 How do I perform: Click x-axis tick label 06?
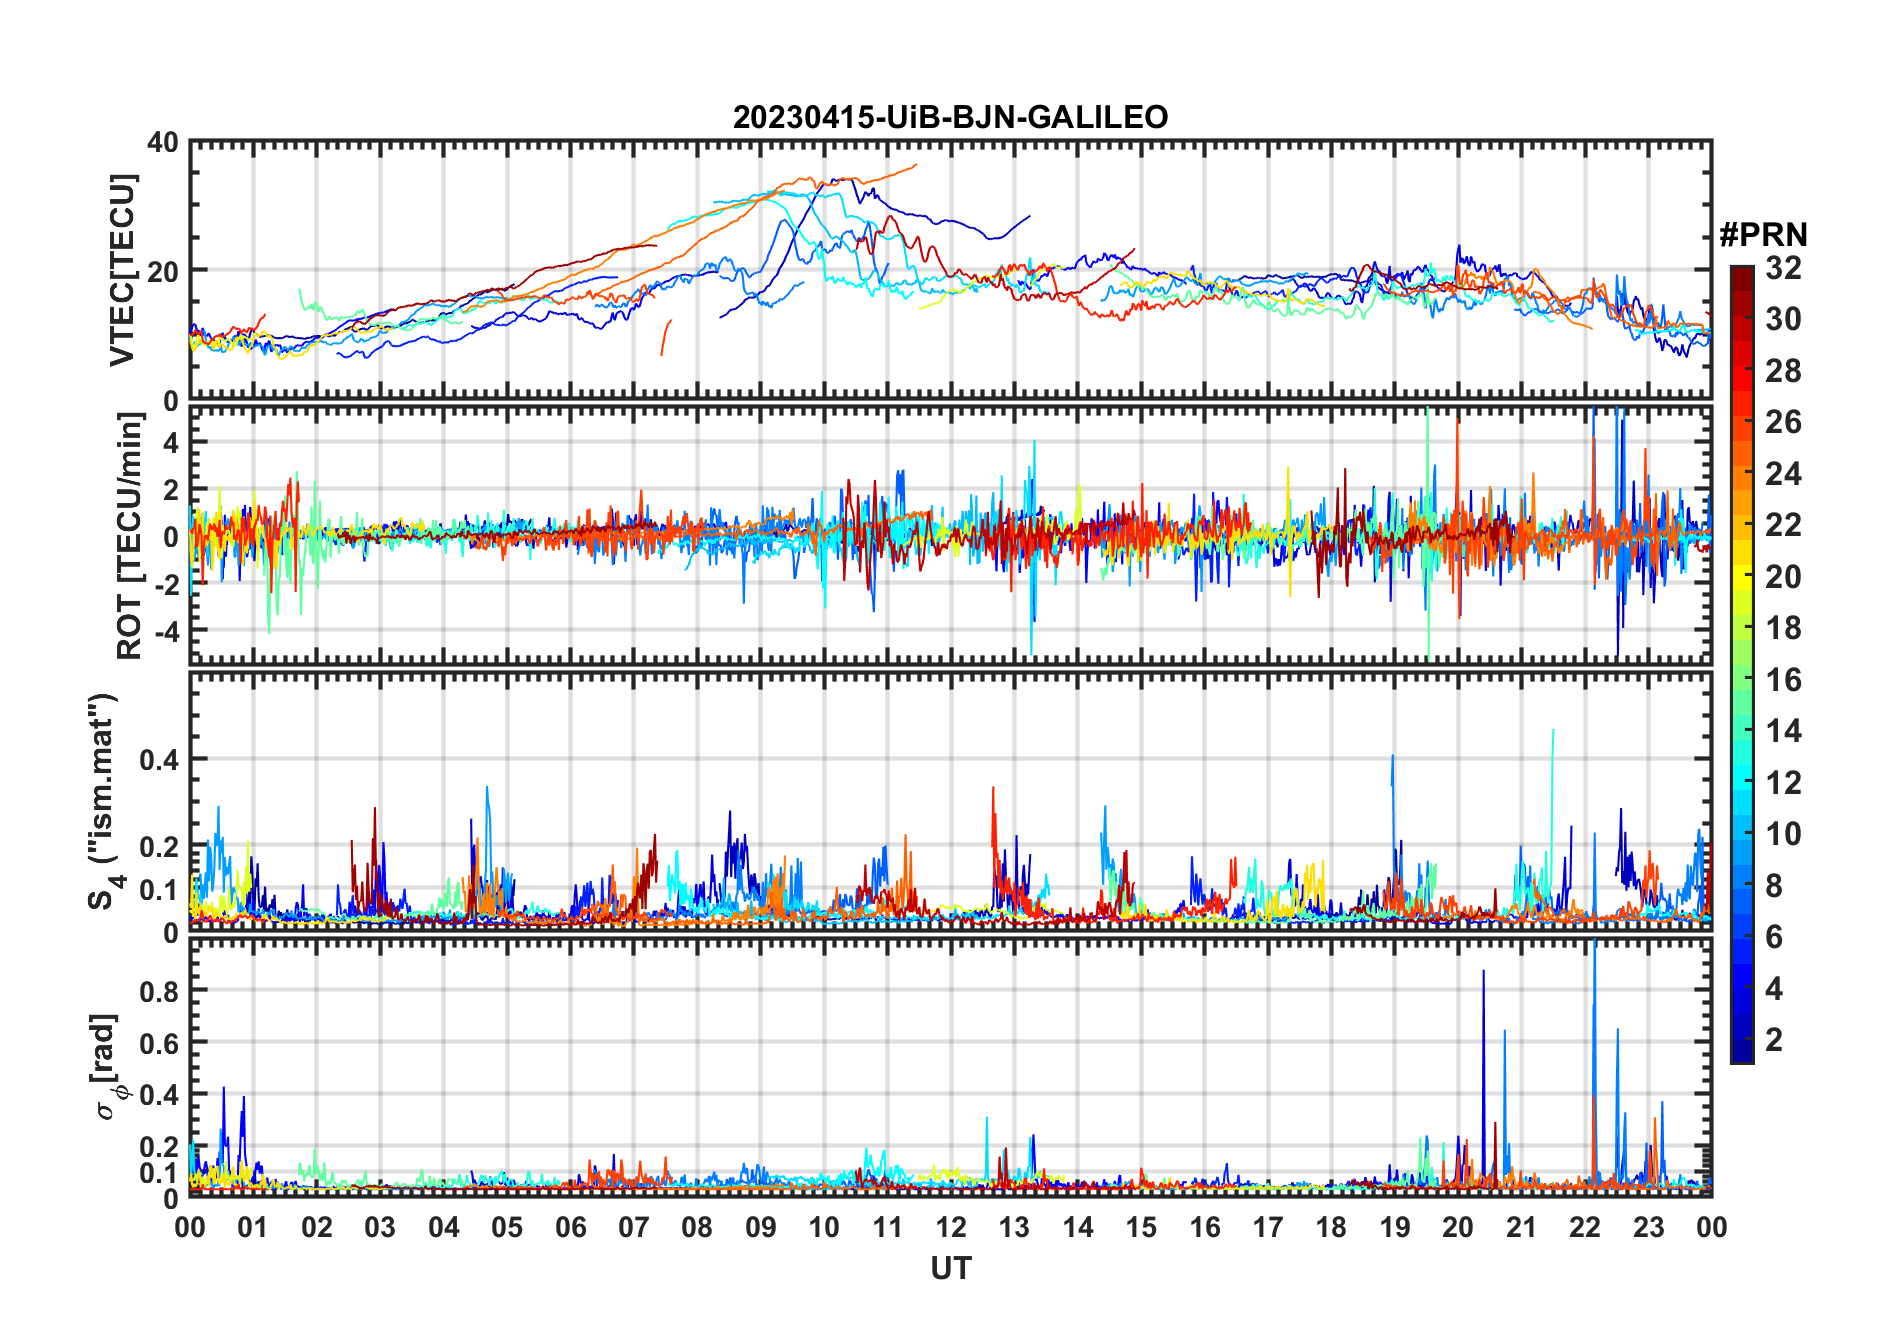coord(570,1228)
